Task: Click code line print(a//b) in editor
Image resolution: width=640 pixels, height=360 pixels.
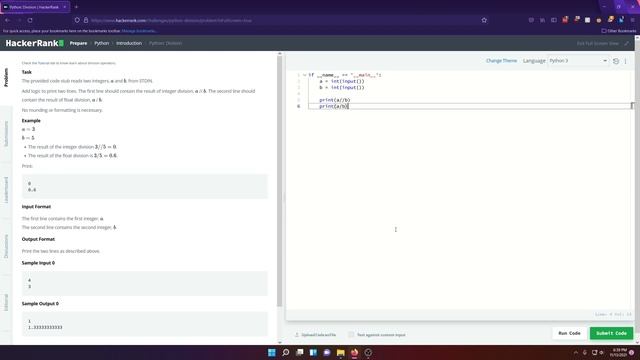Action: pos(335,100)
